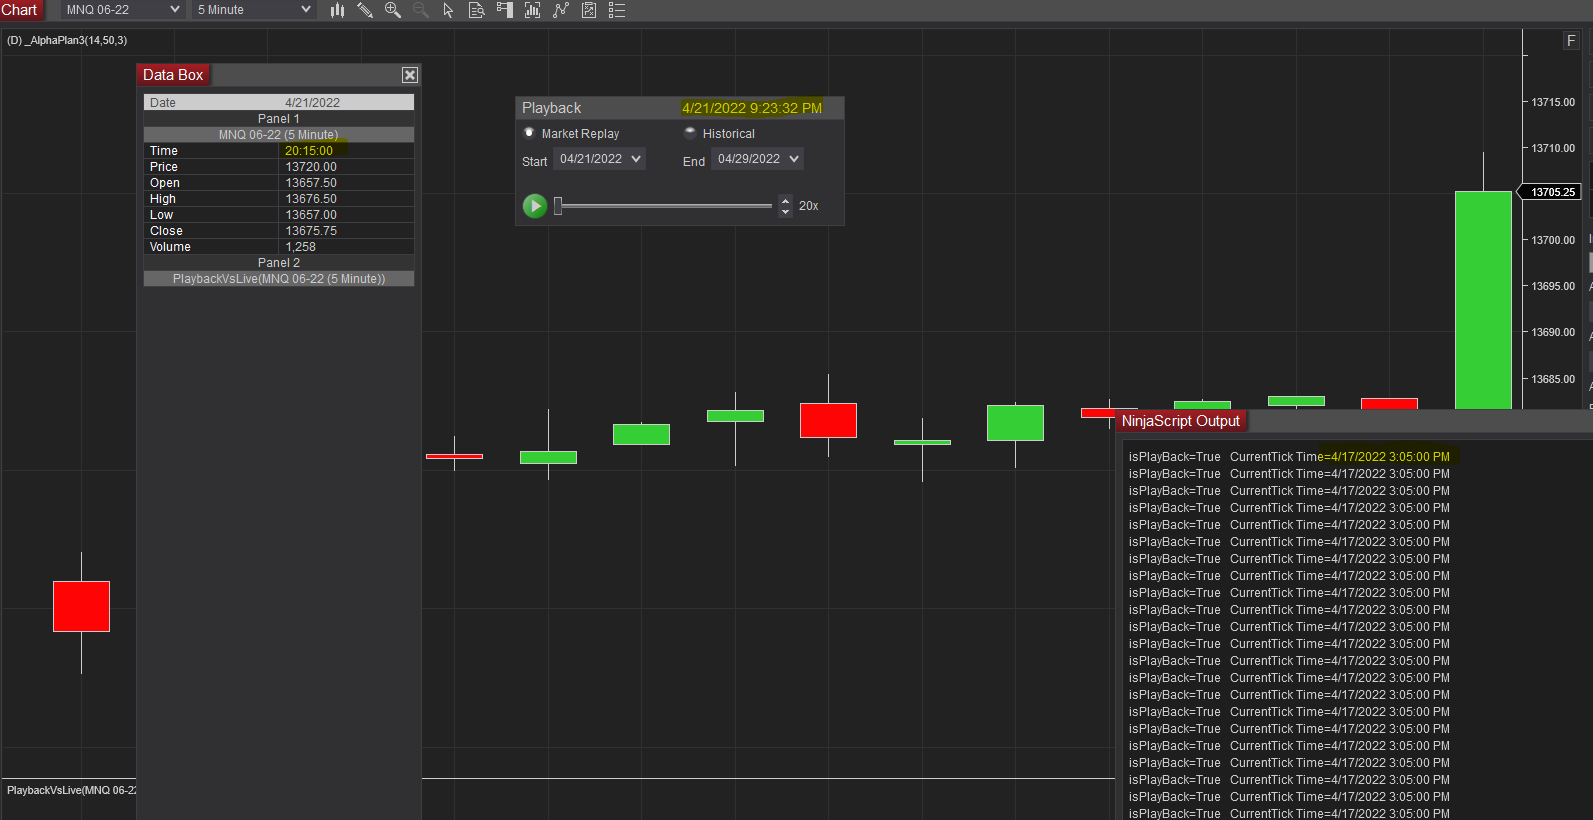The height and width of the screenshot is (820, 1593).
Task: Click the _AlphaPlan3(14,50,3) indicator label
Action: coord(67,40)
